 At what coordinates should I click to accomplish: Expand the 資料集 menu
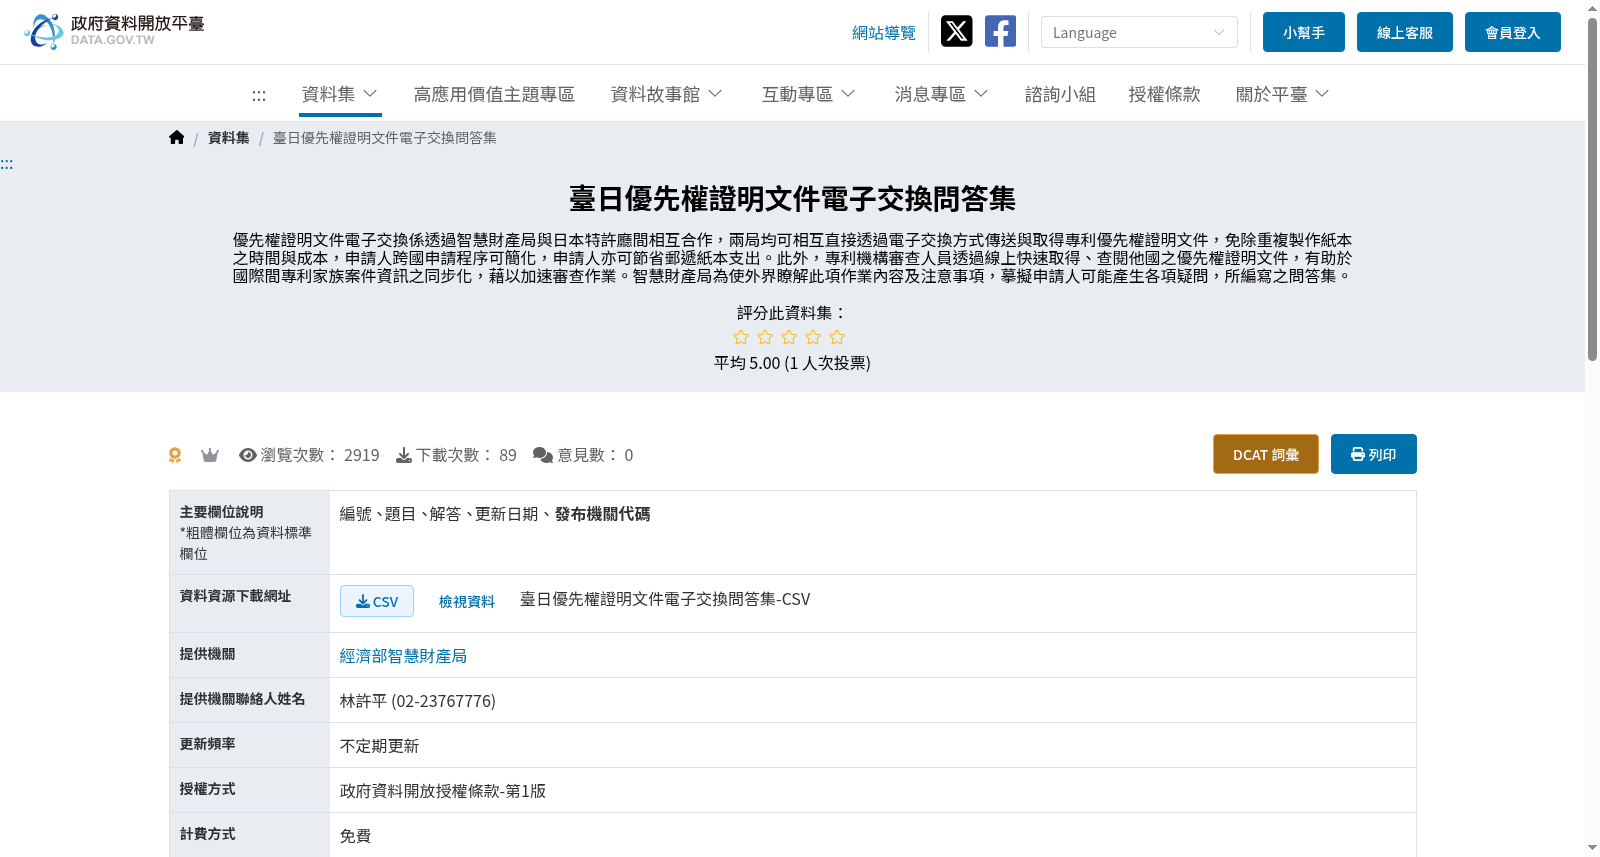click(x=340, y=94)
